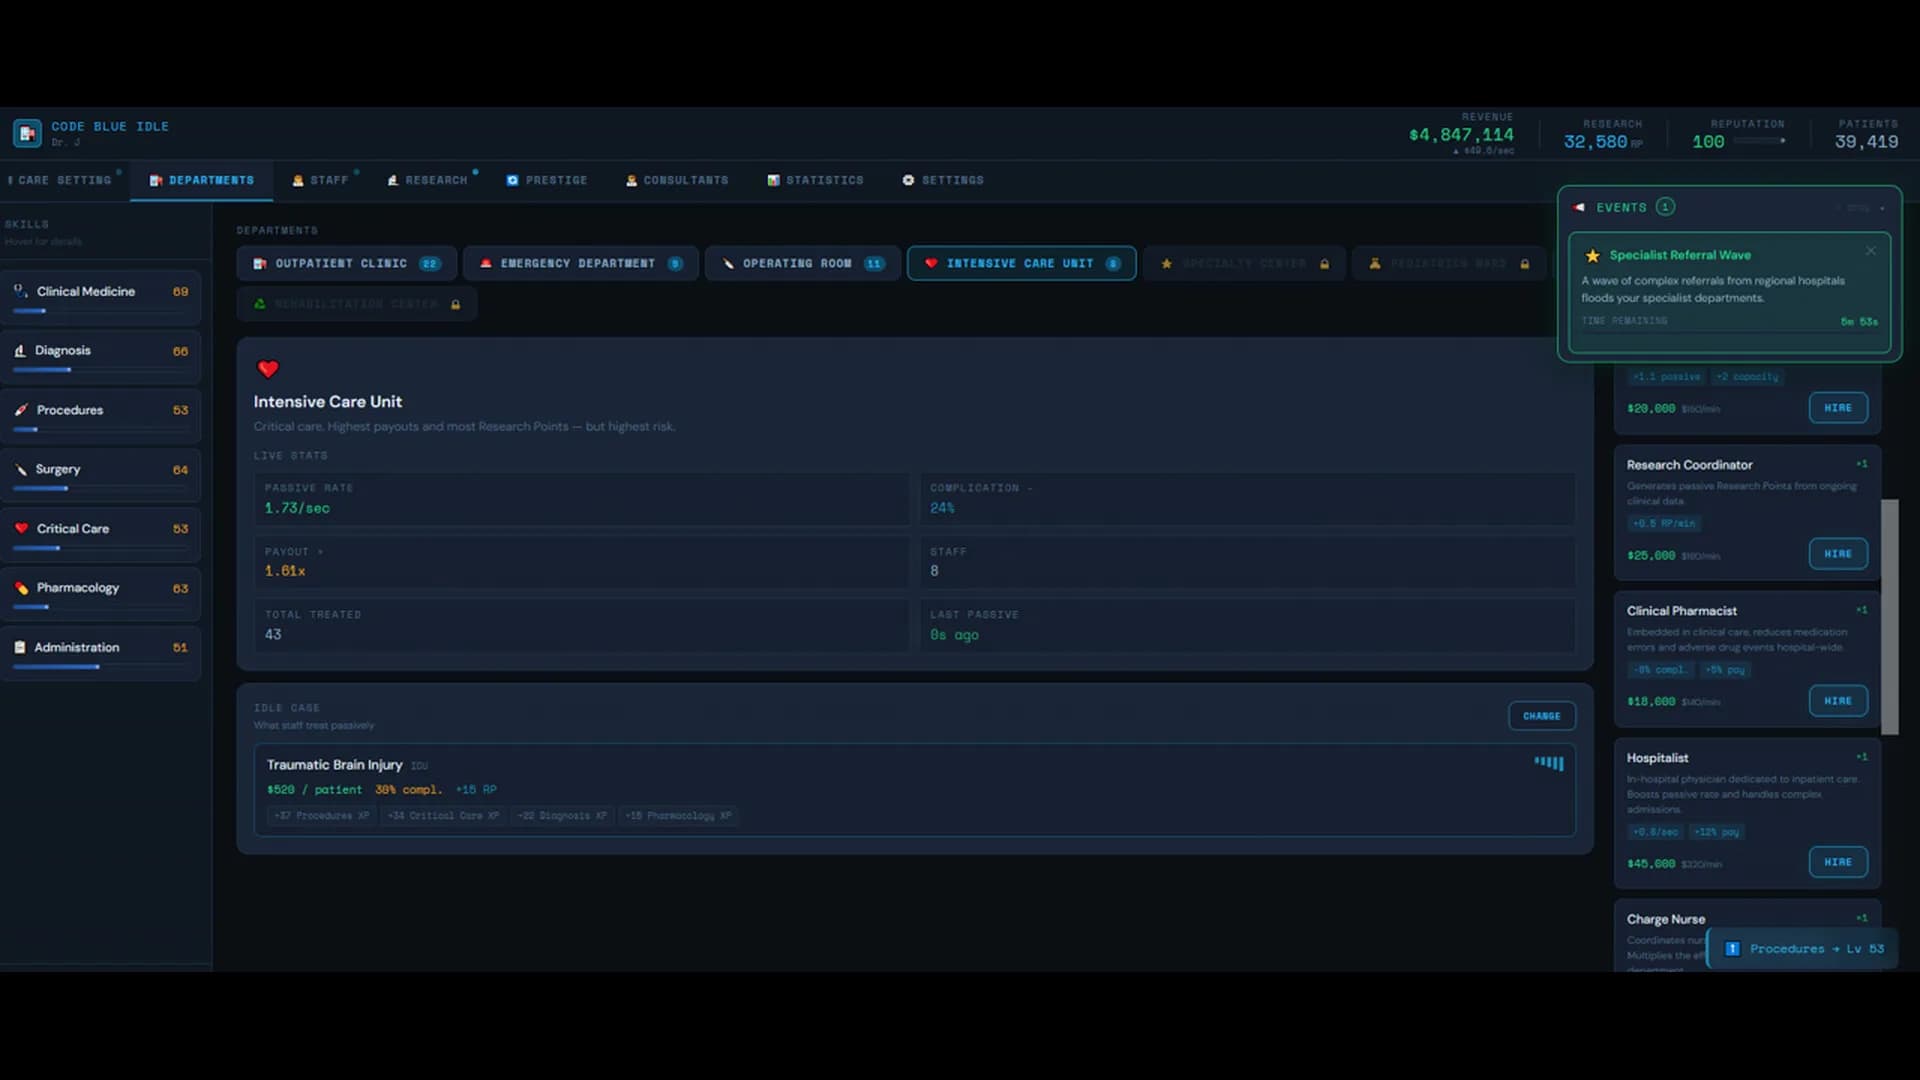This screenshot has height=1080, width=1920.
Task: Collapse the Events panel with its arrow
Action: point(1882,208)
